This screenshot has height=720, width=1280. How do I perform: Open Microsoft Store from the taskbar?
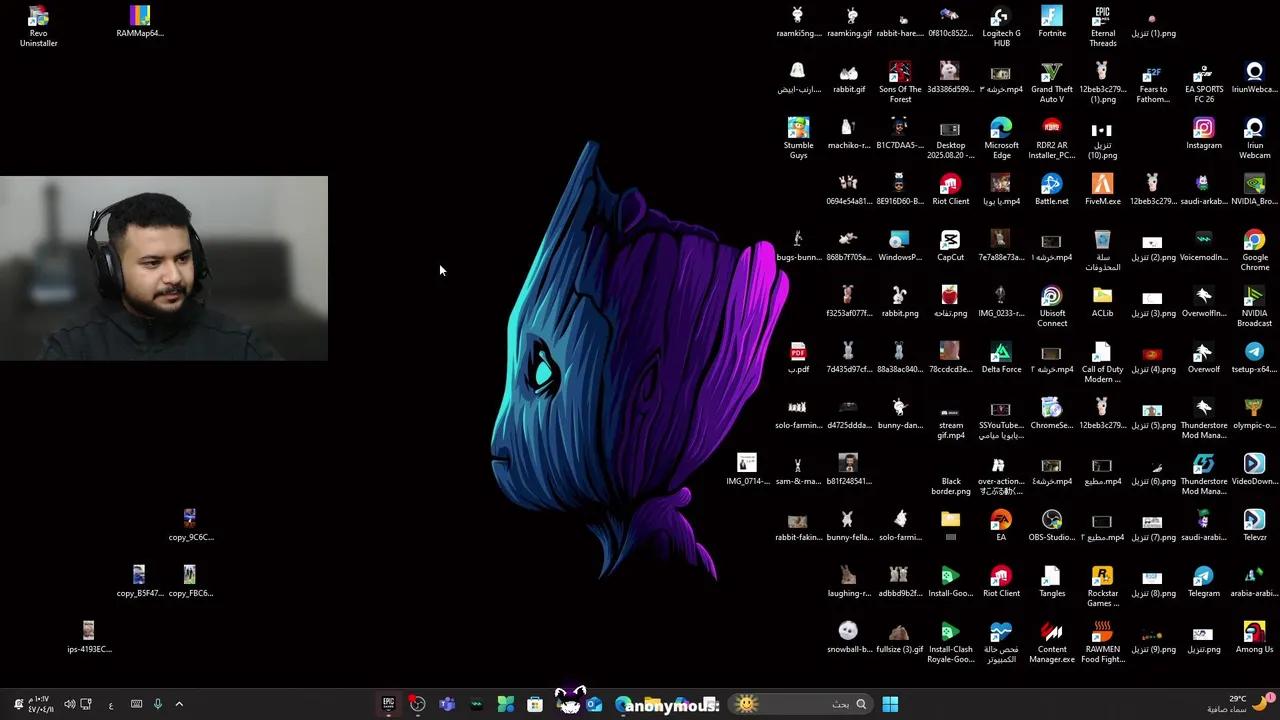point(535,704)
